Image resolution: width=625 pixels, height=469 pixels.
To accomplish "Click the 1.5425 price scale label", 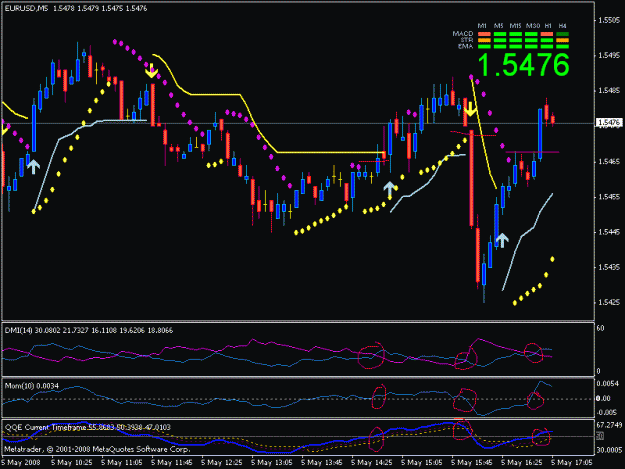I will pos(609,302).
